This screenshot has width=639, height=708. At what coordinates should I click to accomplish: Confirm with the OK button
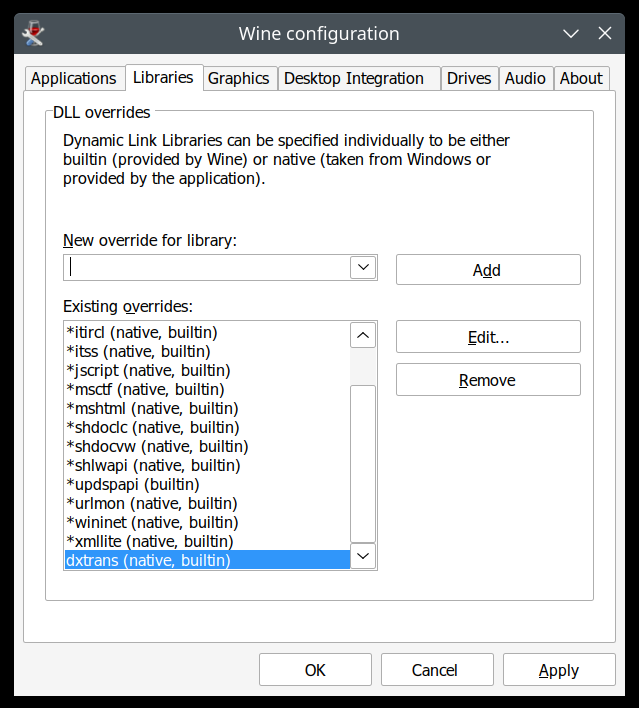[315, 670]
